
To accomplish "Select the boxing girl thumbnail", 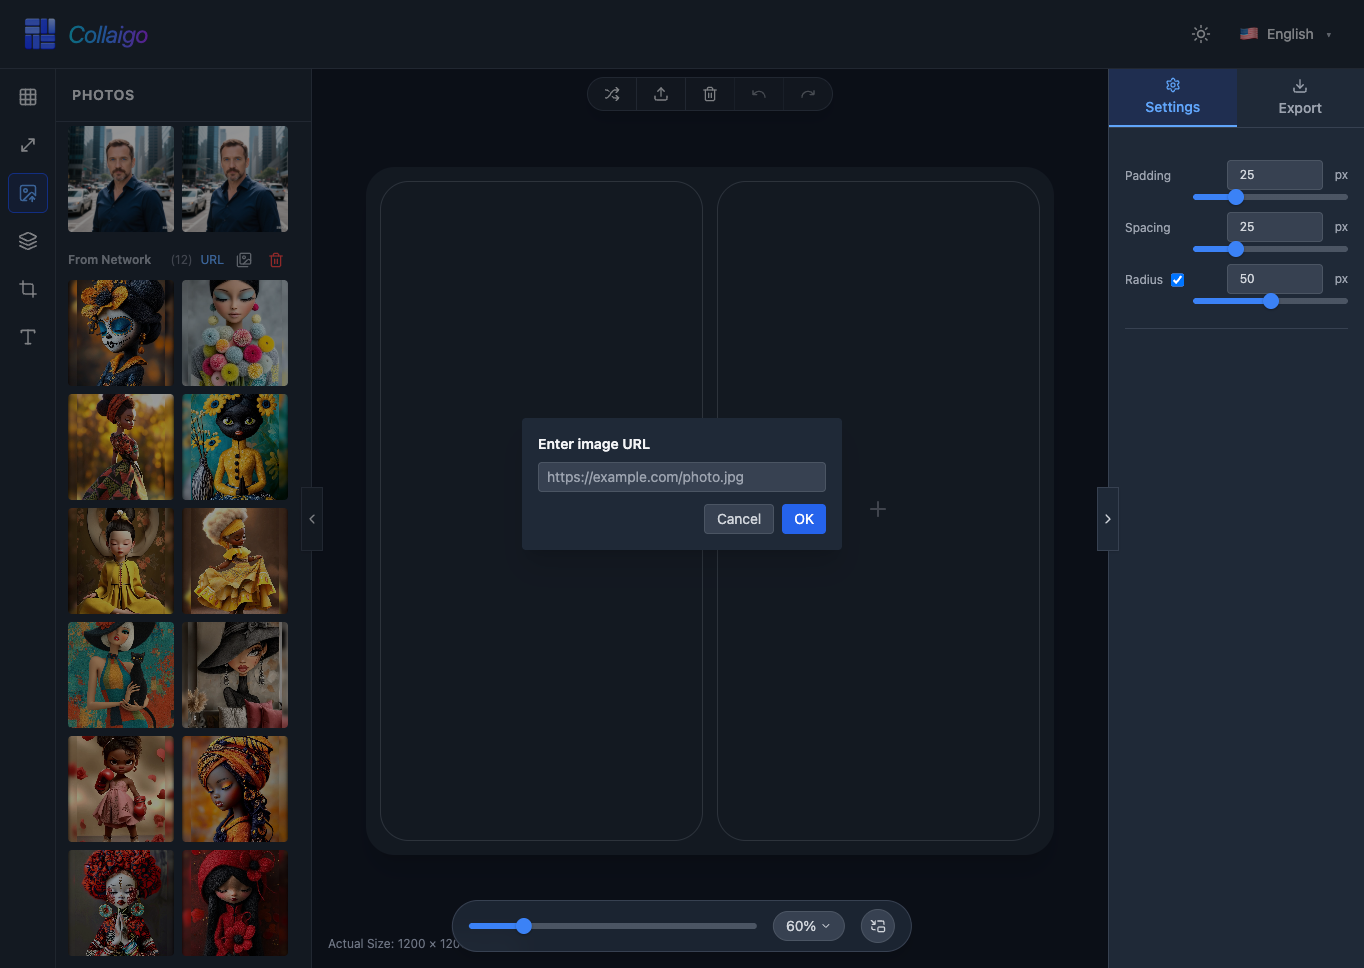I will 121,789.
